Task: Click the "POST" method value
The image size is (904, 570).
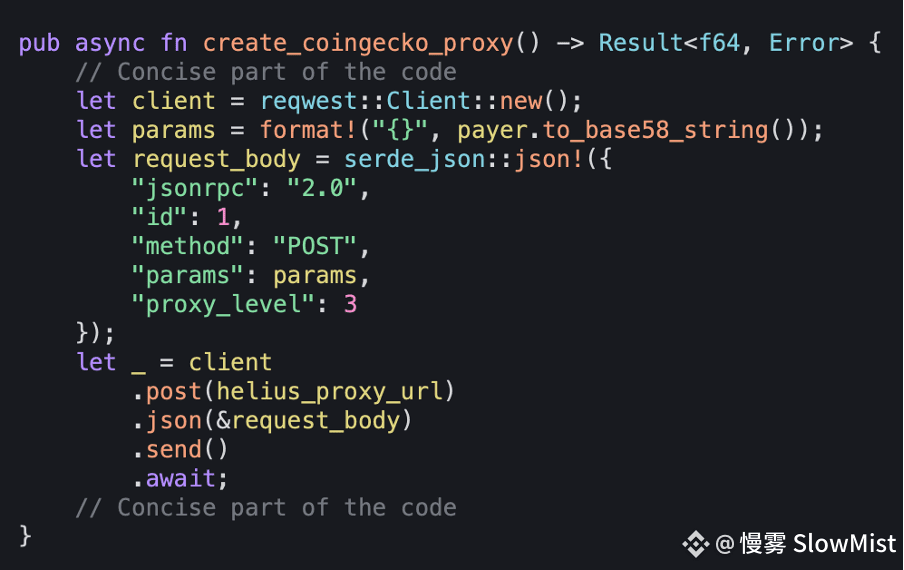Action: (x=315, y=247)
